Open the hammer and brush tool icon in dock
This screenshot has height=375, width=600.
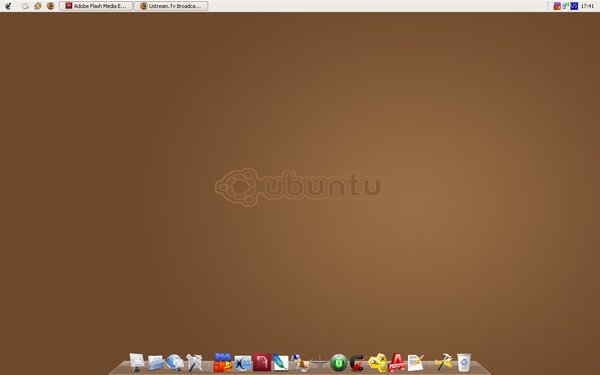pos(194,362)
